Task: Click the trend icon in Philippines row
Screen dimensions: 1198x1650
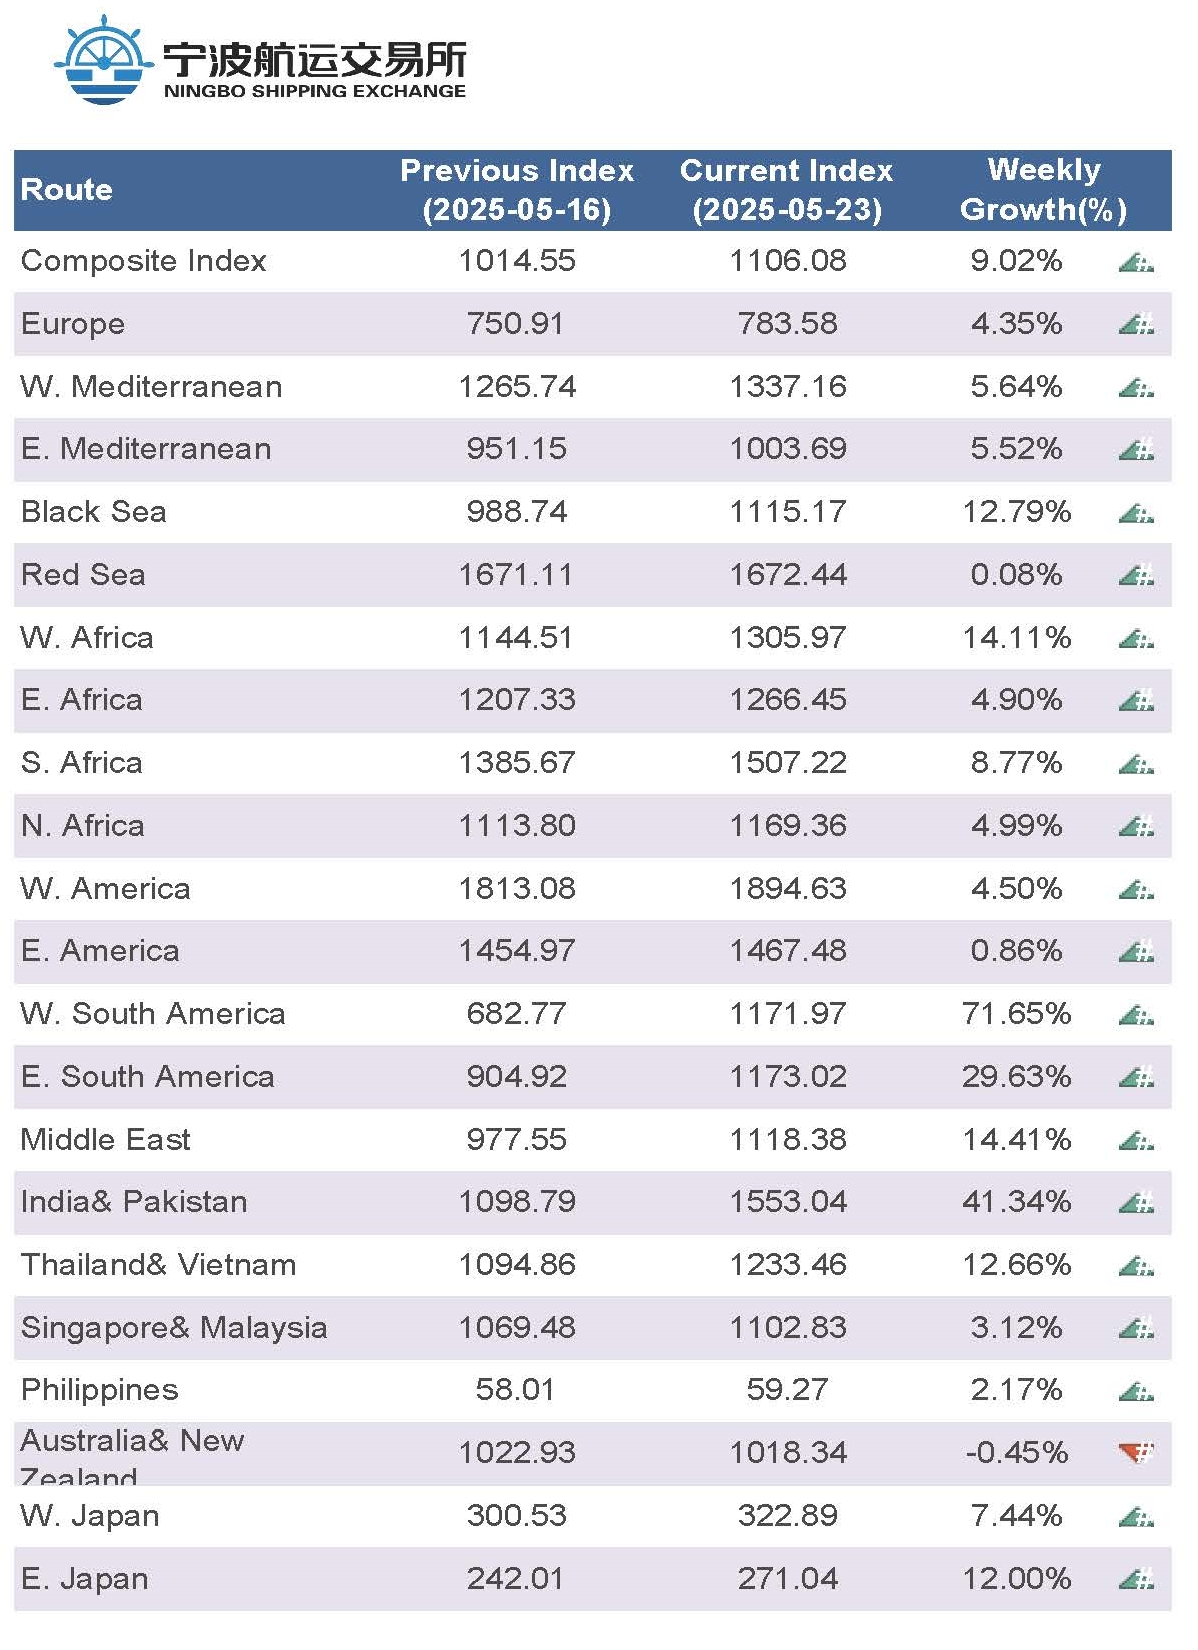Action: (1136, 1391)
